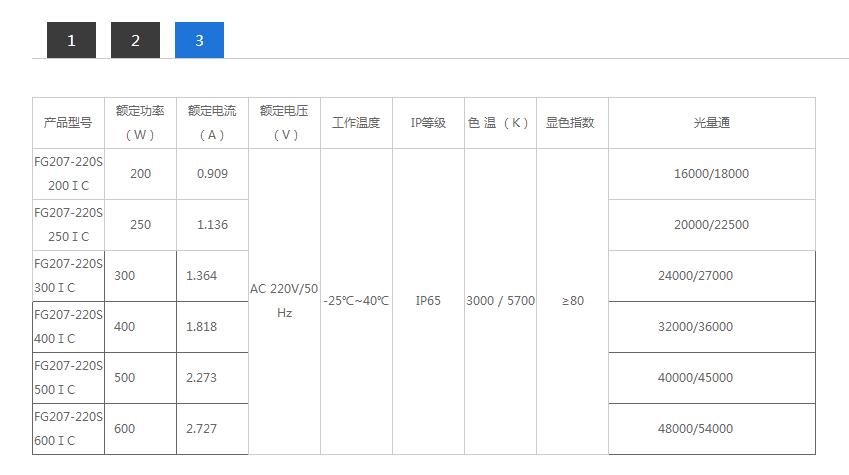Click the power value 400
Image resolution: width=849 pixels, height=475 pixels.
click(125, 327)
